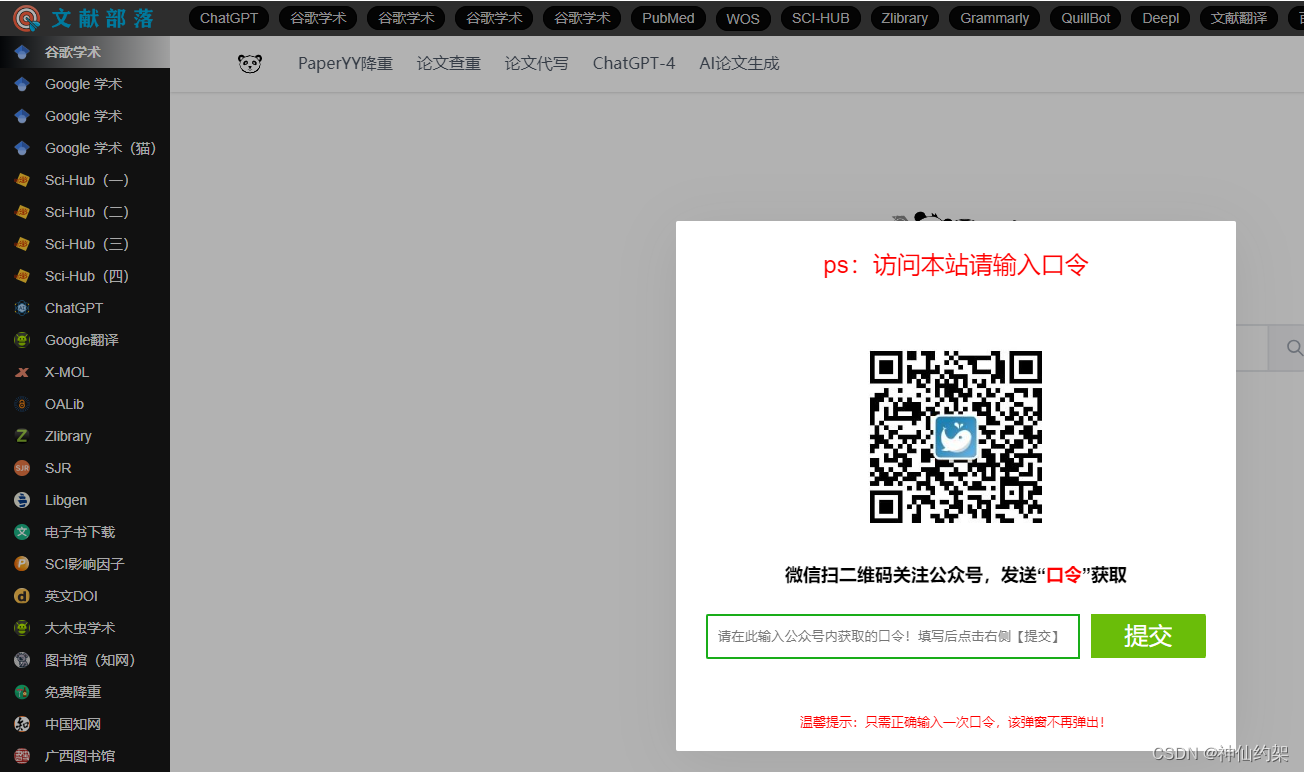Click the green 提交 submit button
1304x772 pixels.
point(1148,636)
